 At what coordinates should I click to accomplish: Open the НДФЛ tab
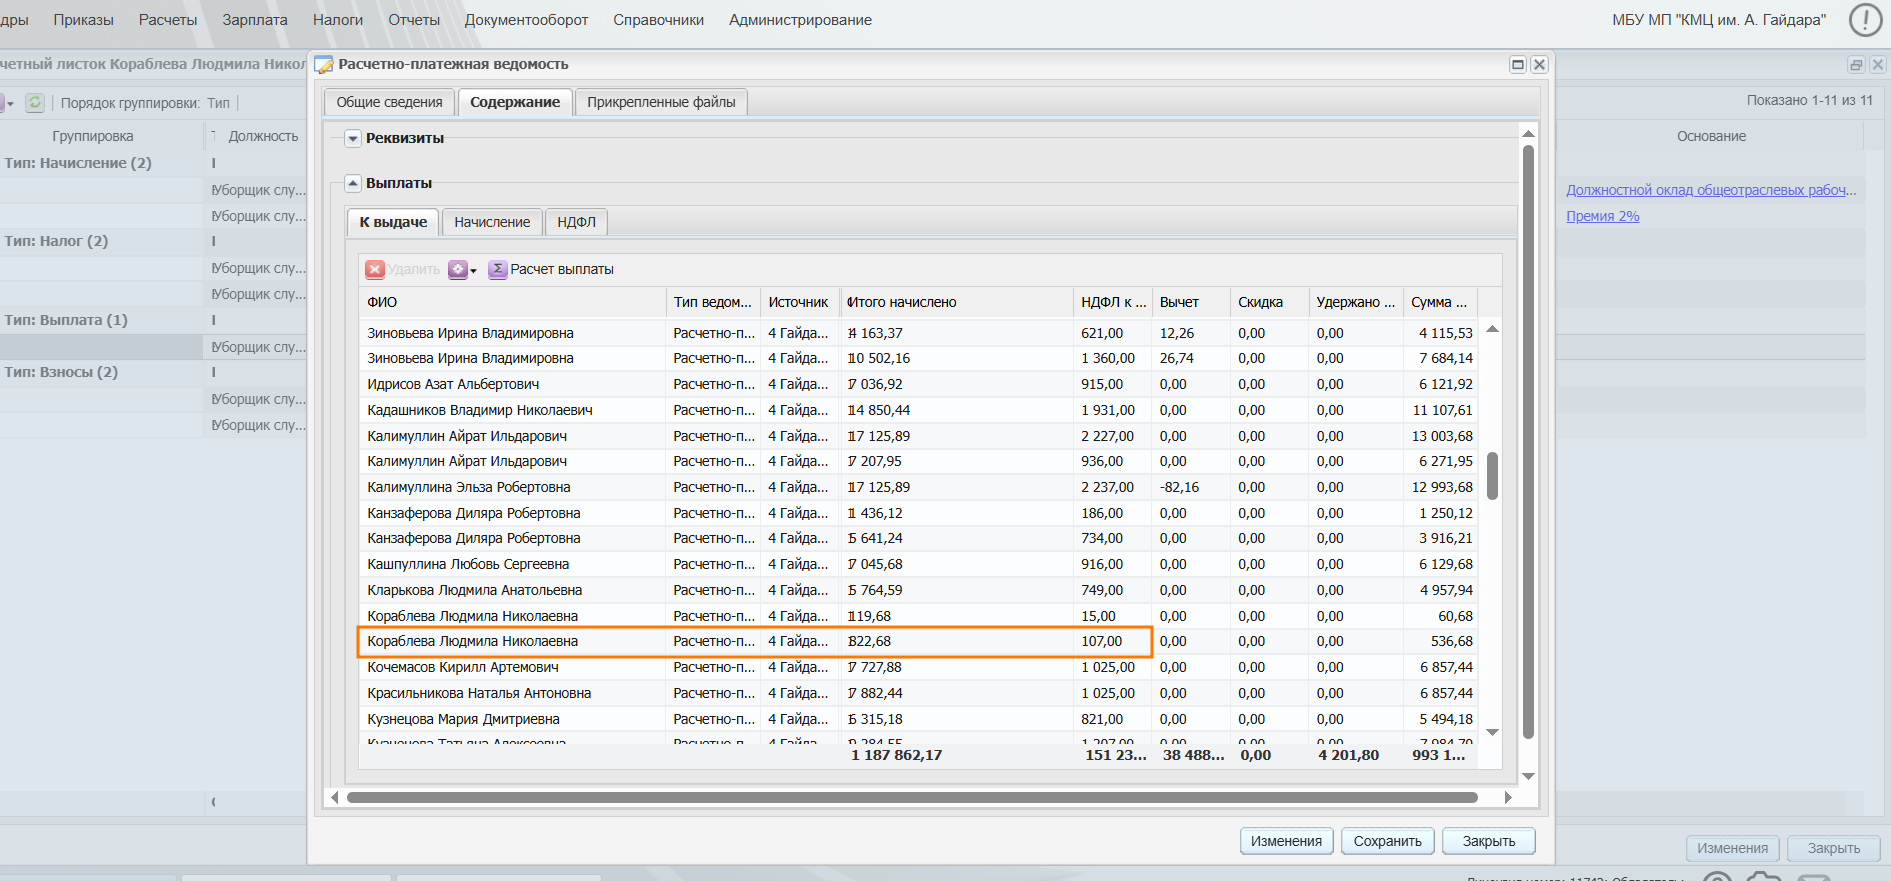(x=576, y=222)
